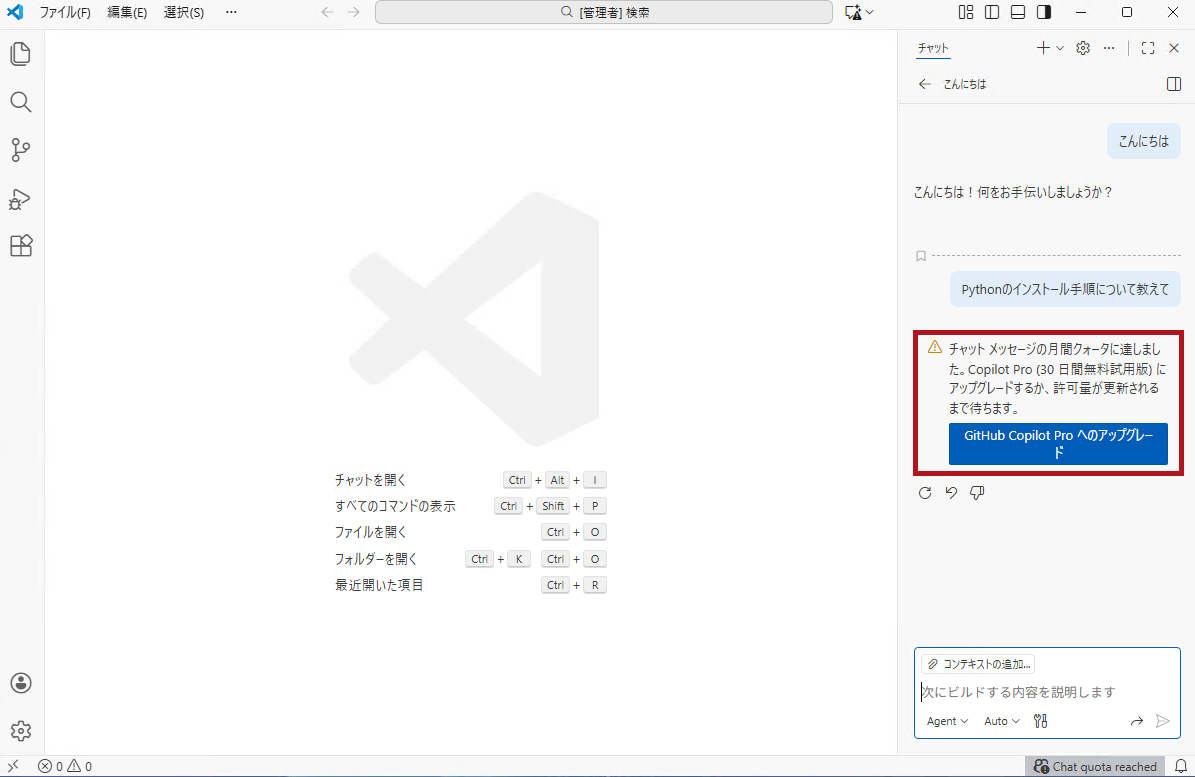
Task: Toggle the primary side bar layout button
Action: [992, 12]
